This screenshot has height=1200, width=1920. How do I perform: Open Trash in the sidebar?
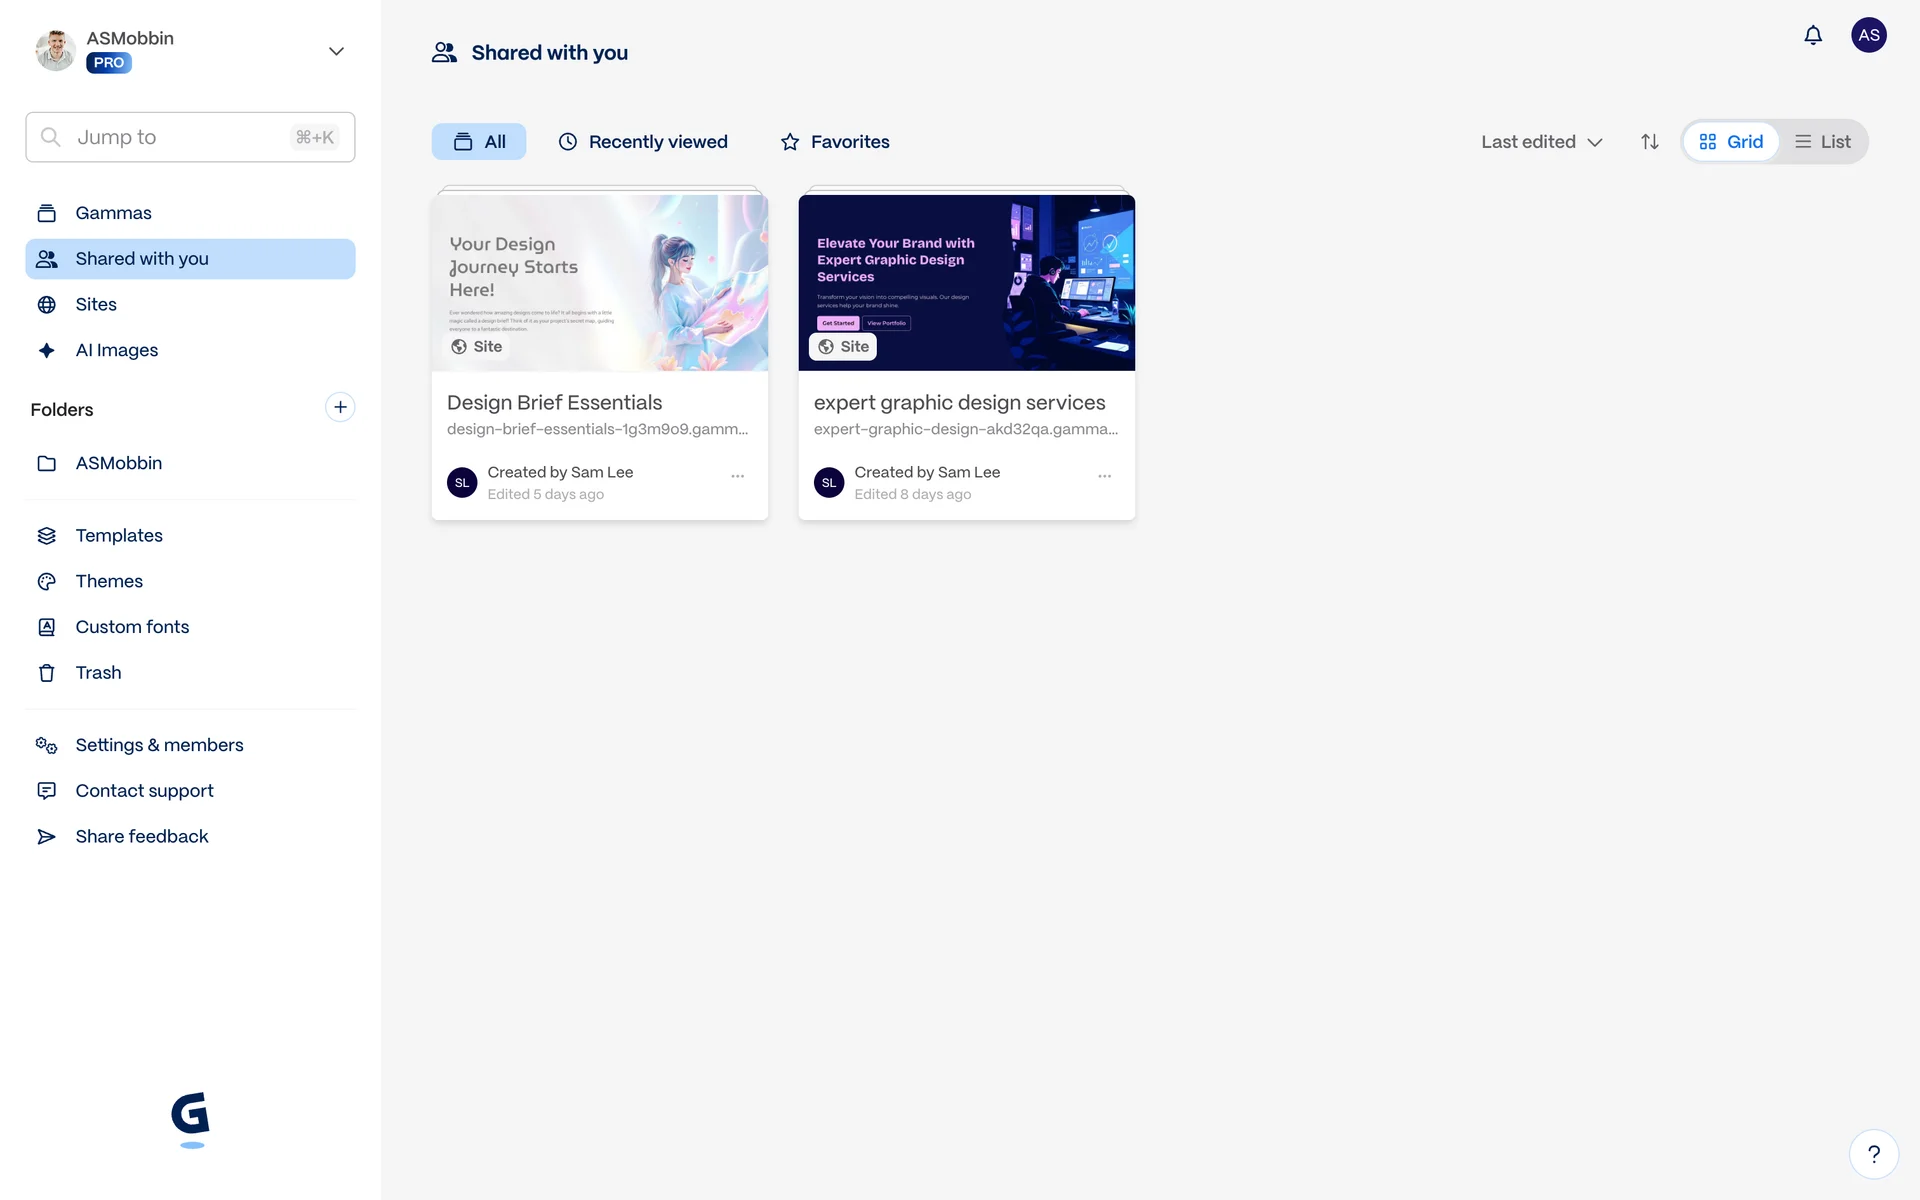coord(98,673)
